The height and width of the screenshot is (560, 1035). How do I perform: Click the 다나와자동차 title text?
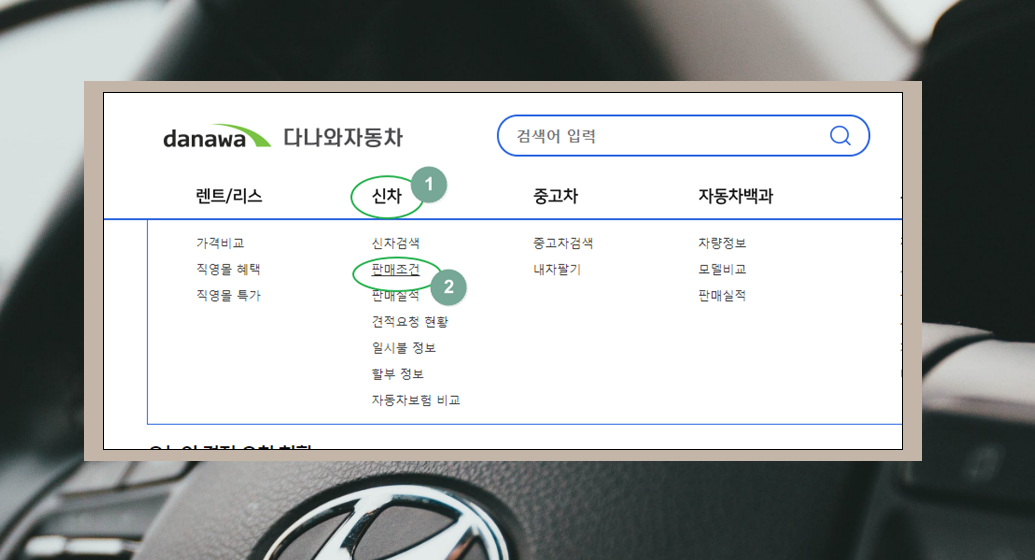coord(343,137)
